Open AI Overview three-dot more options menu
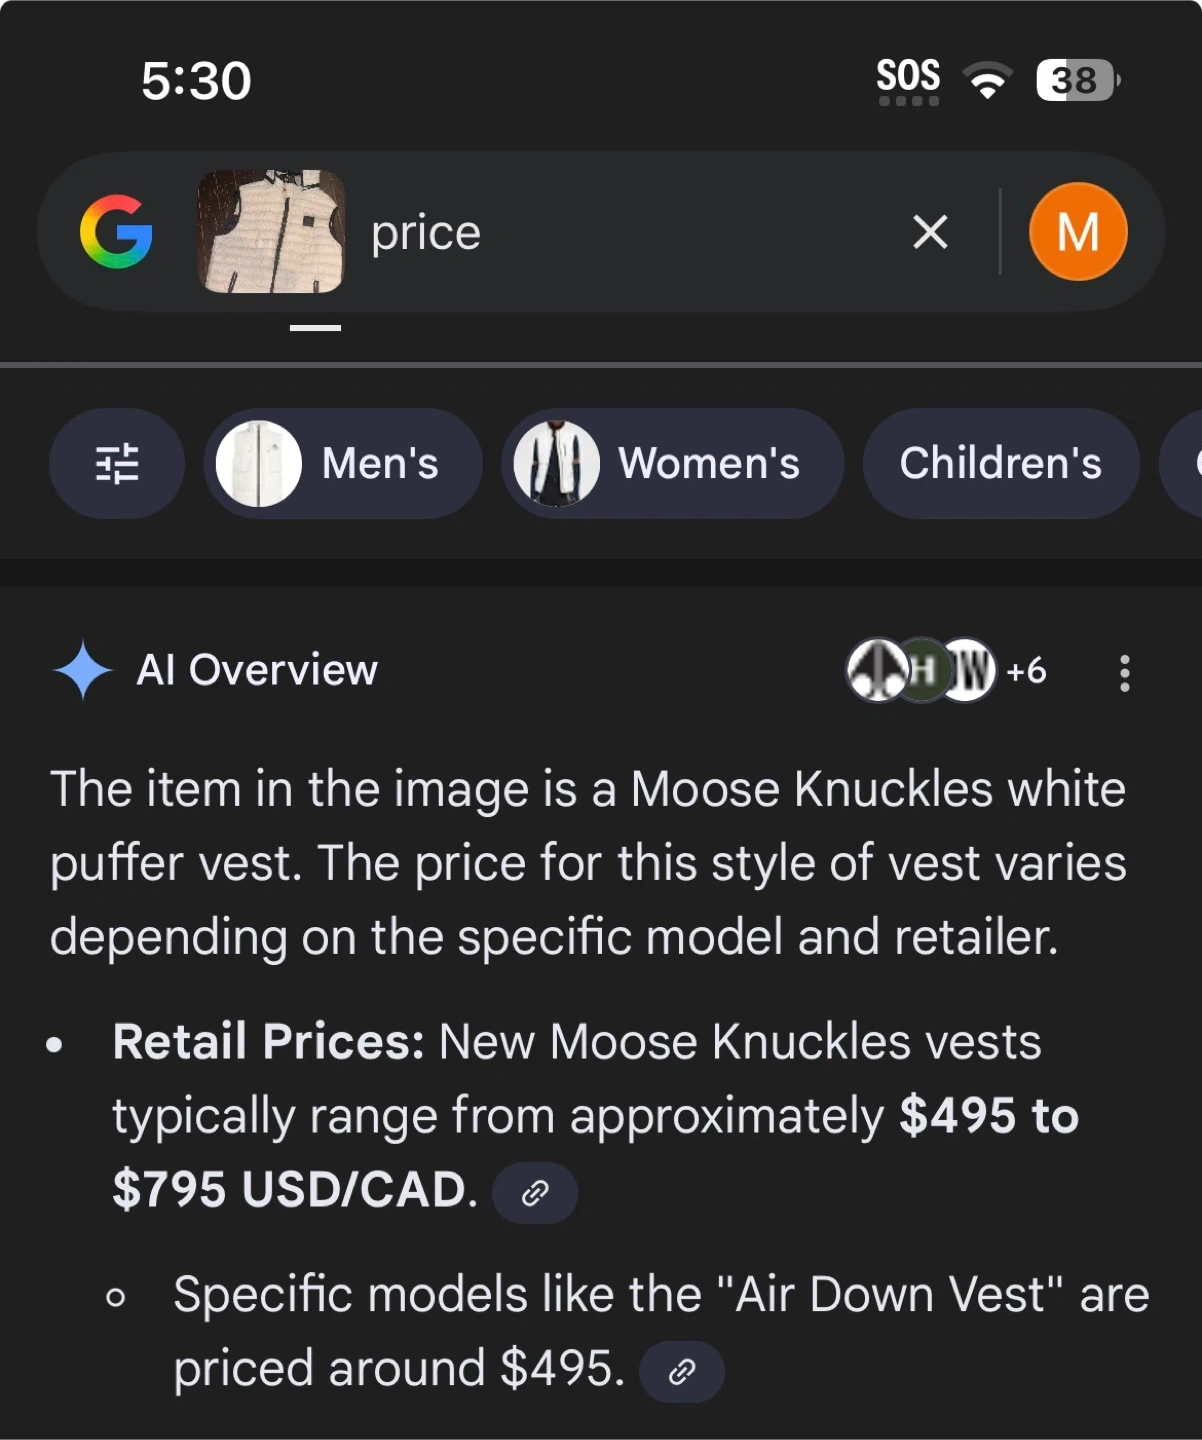This screenshot has width=1202, height=1440. [x=1125, y=673]
